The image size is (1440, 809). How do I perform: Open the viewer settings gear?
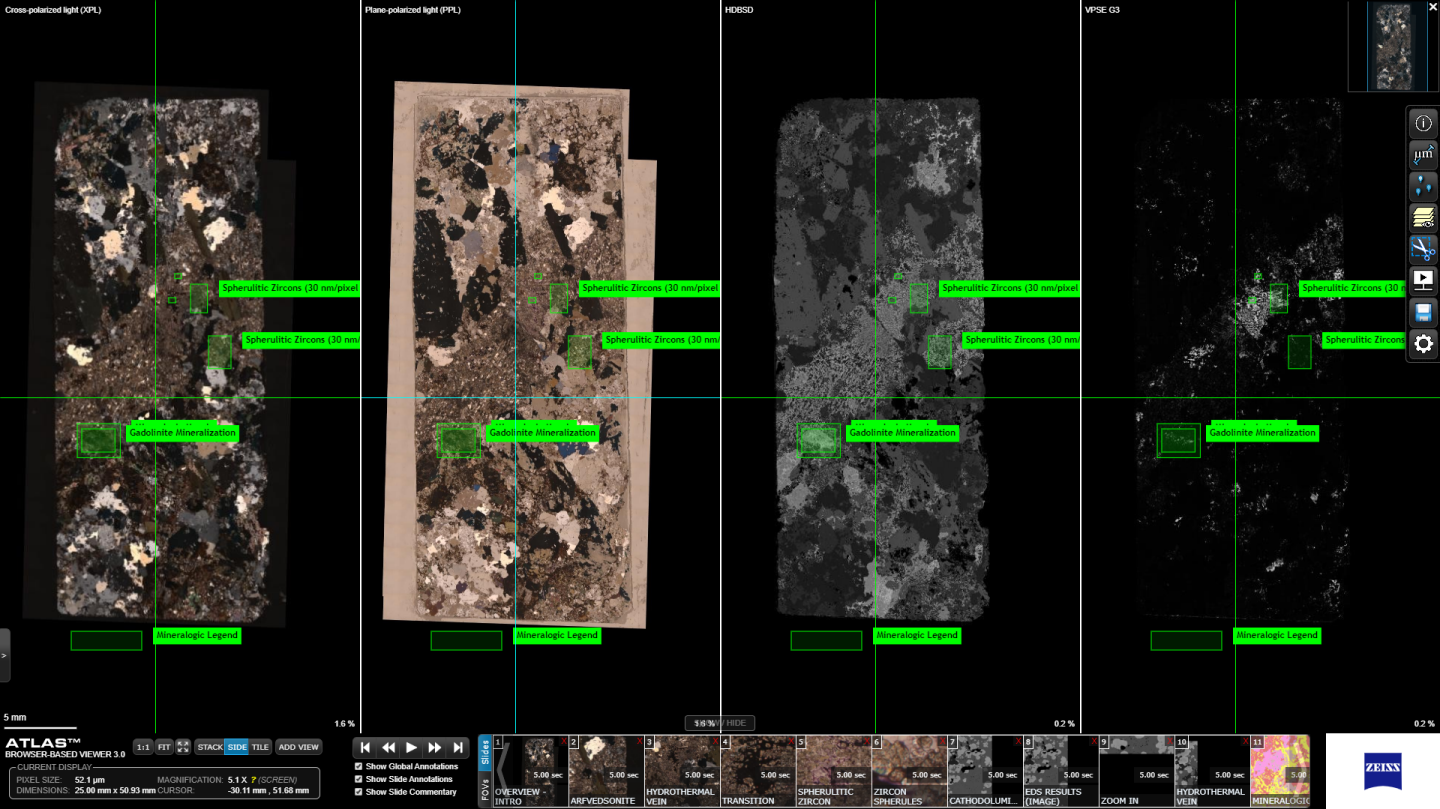click(1422, 343)
